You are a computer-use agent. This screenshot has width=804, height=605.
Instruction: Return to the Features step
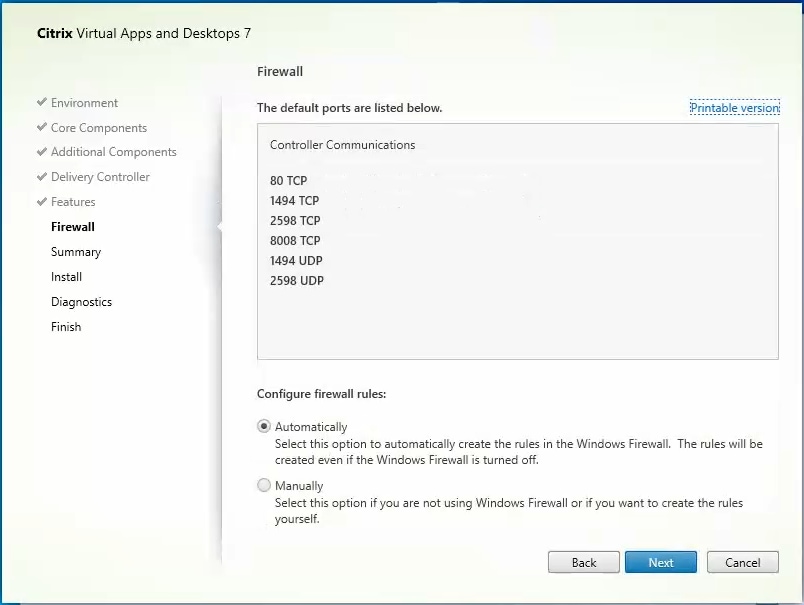73,202
